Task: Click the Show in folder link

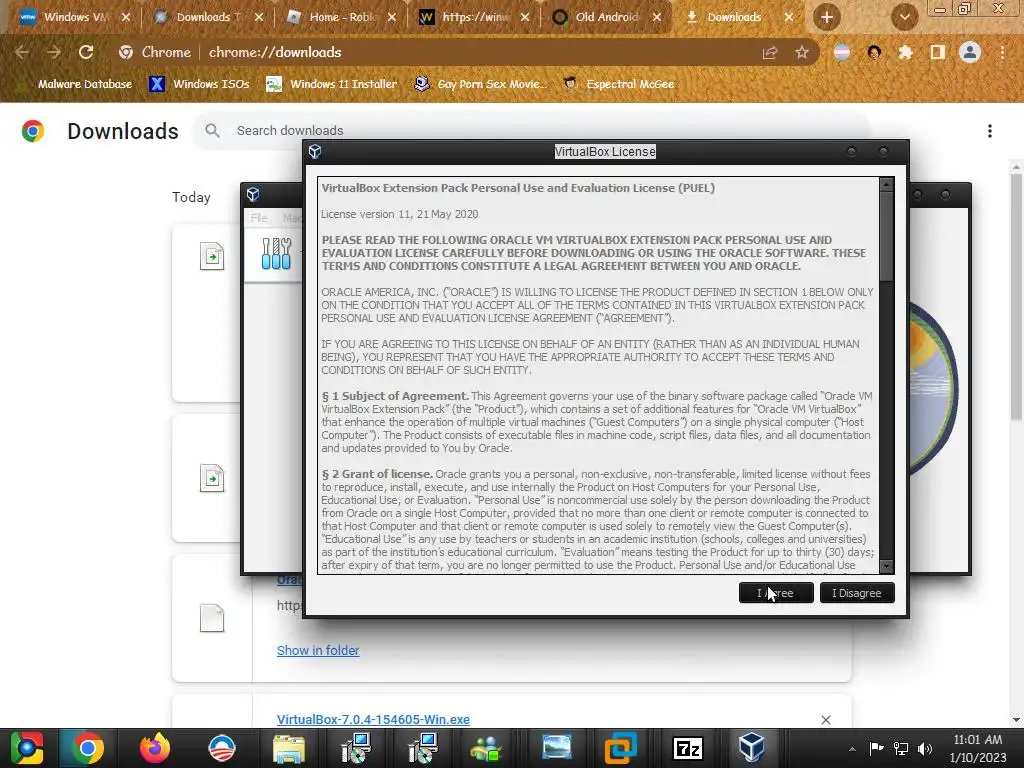Action: tap(318, 650)
